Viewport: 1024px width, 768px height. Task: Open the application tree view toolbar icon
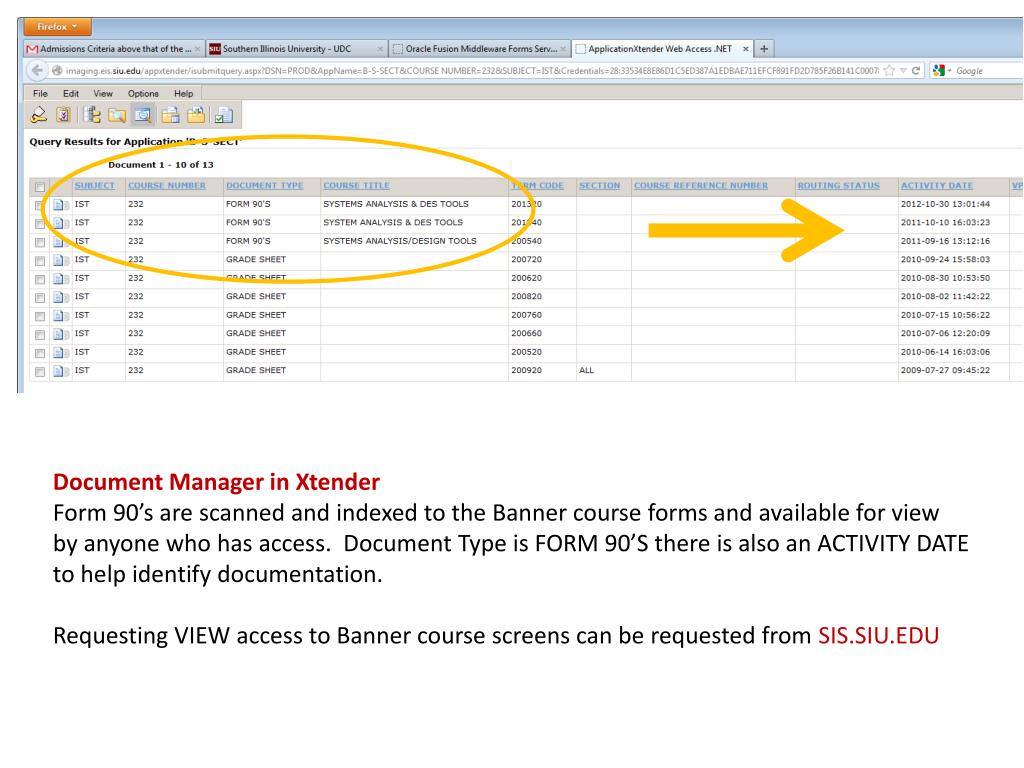click(92, 116)
